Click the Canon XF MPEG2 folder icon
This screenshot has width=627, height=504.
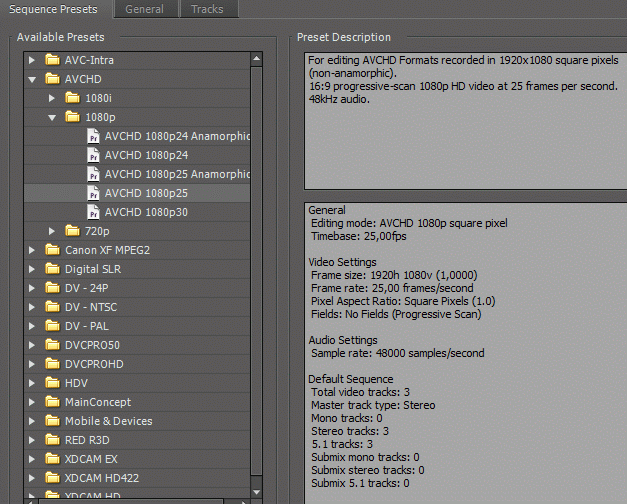[52, 250]
